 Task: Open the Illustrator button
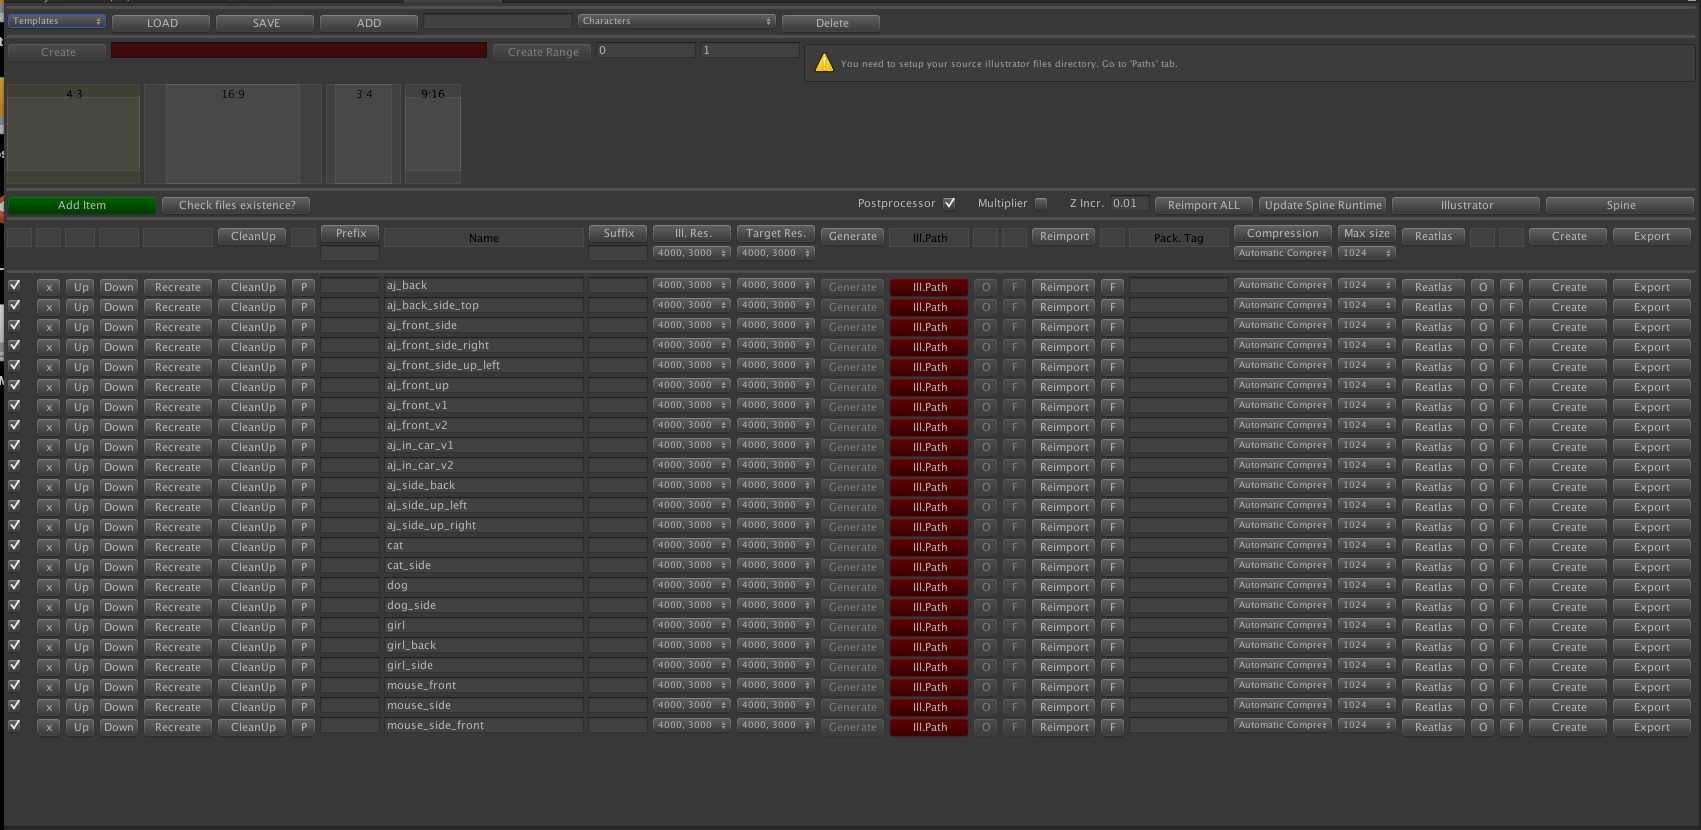tap(1467, 205)
